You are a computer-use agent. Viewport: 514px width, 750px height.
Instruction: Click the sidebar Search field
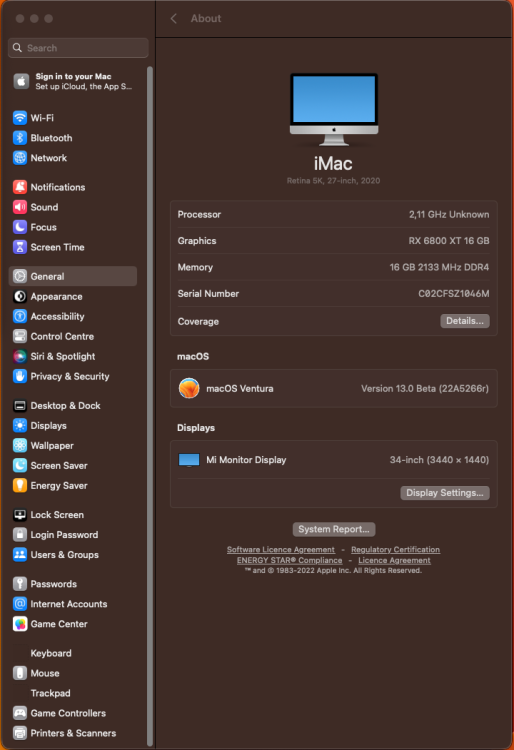click(x=78, y=48)
